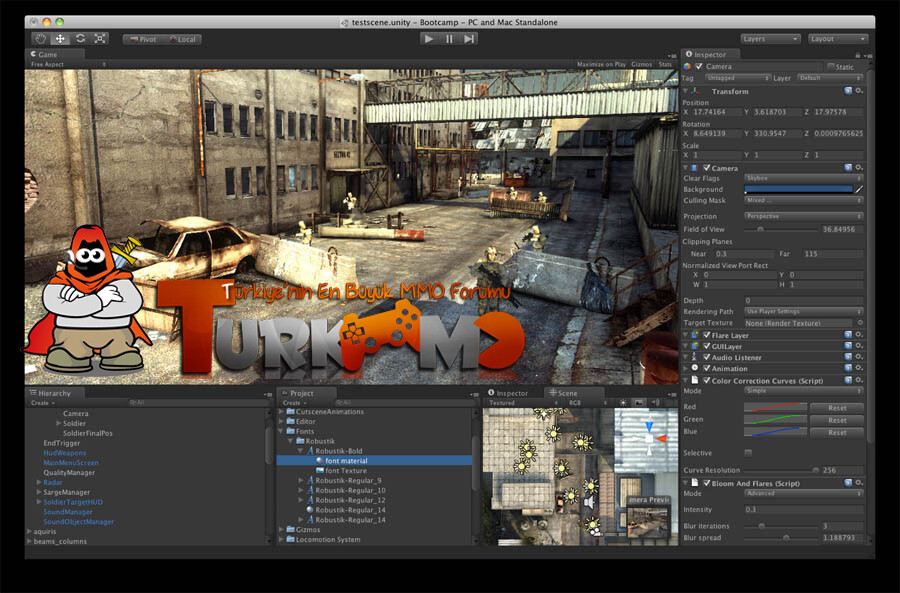Click the Intensity value field
Viewport: 900px width, 593px height.
pyautogui.click(x=804, y=509)
